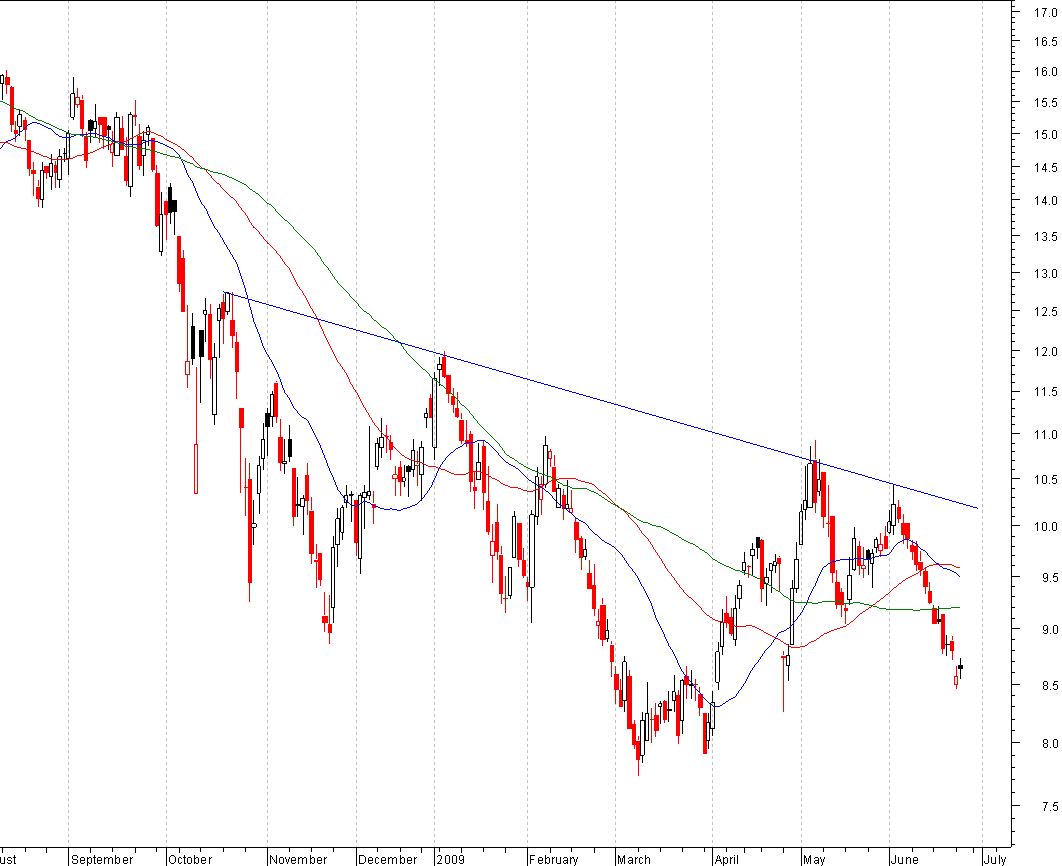
Task: Select the 14.5 price axis value
Action: click(x=1046, y=167)
